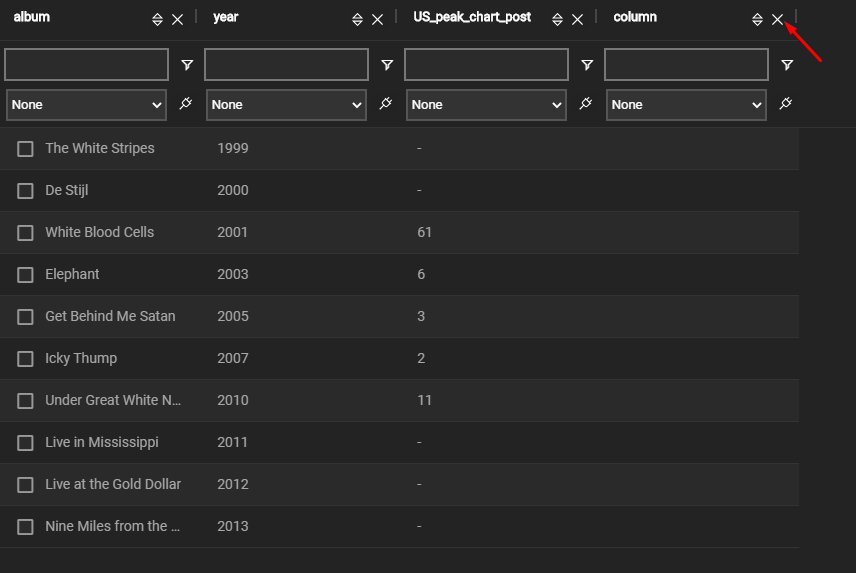Click the album column header label
This screenshot has width=856, height=573.
pos(32,17)
